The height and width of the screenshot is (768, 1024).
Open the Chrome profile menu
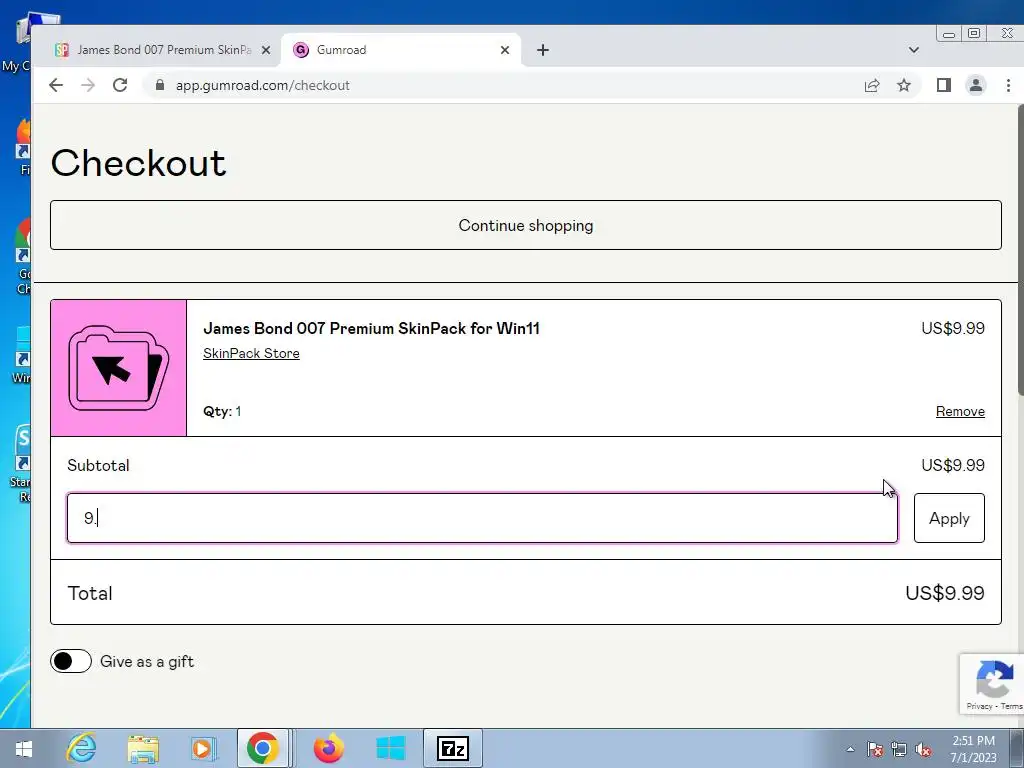[976, 85]
